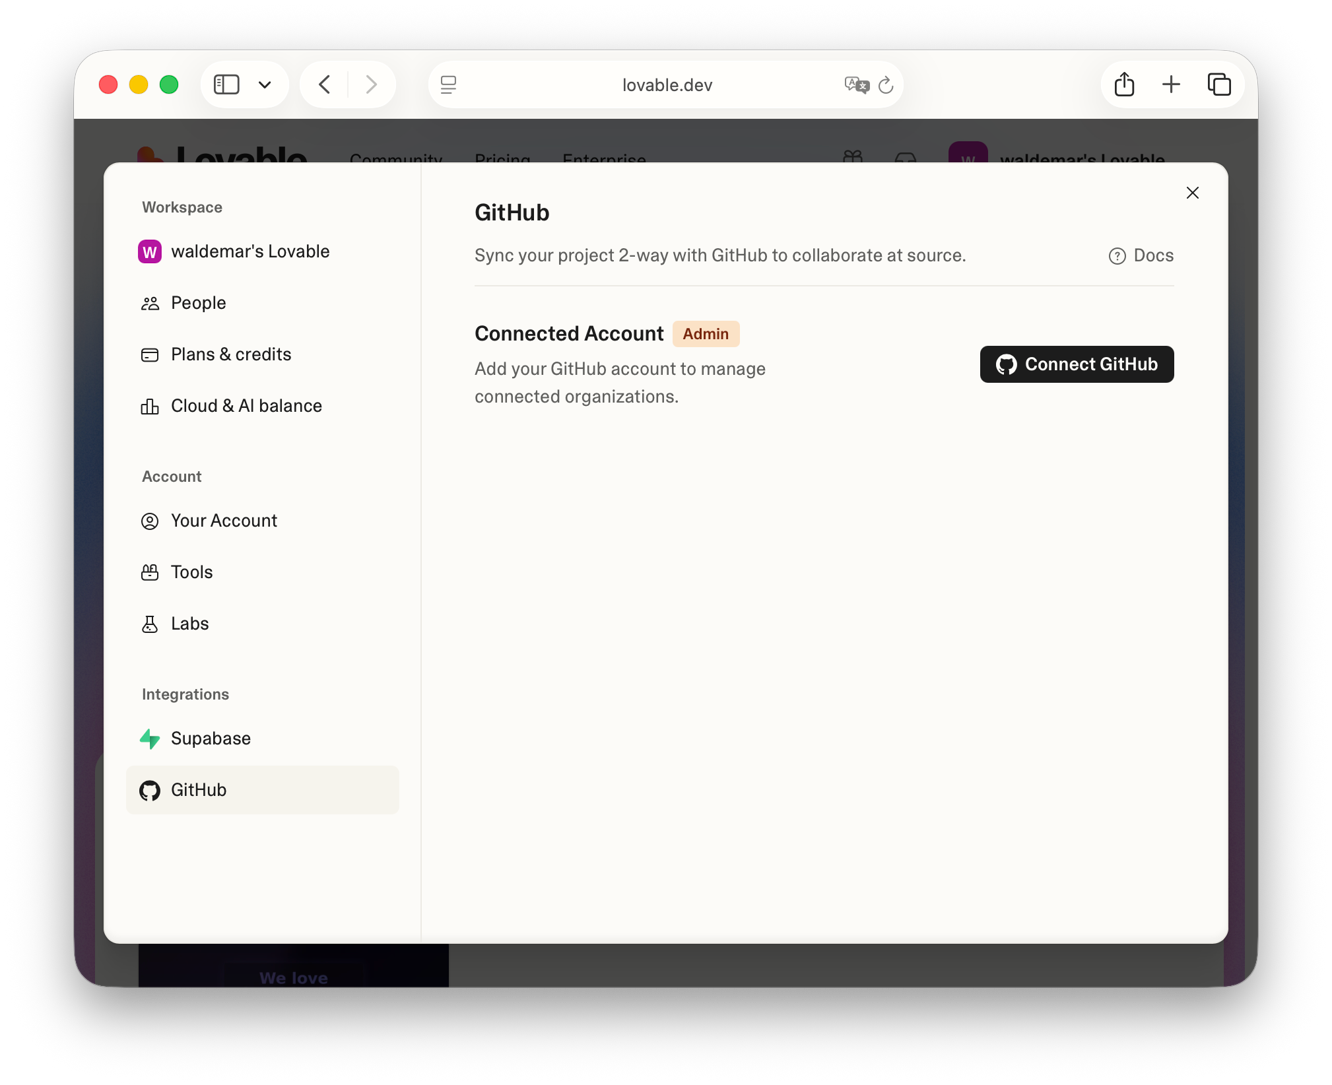The height and width of the screenshot is (1085, 1332).
Task: Open Your Account settings
Action: [x=223, y=520]
